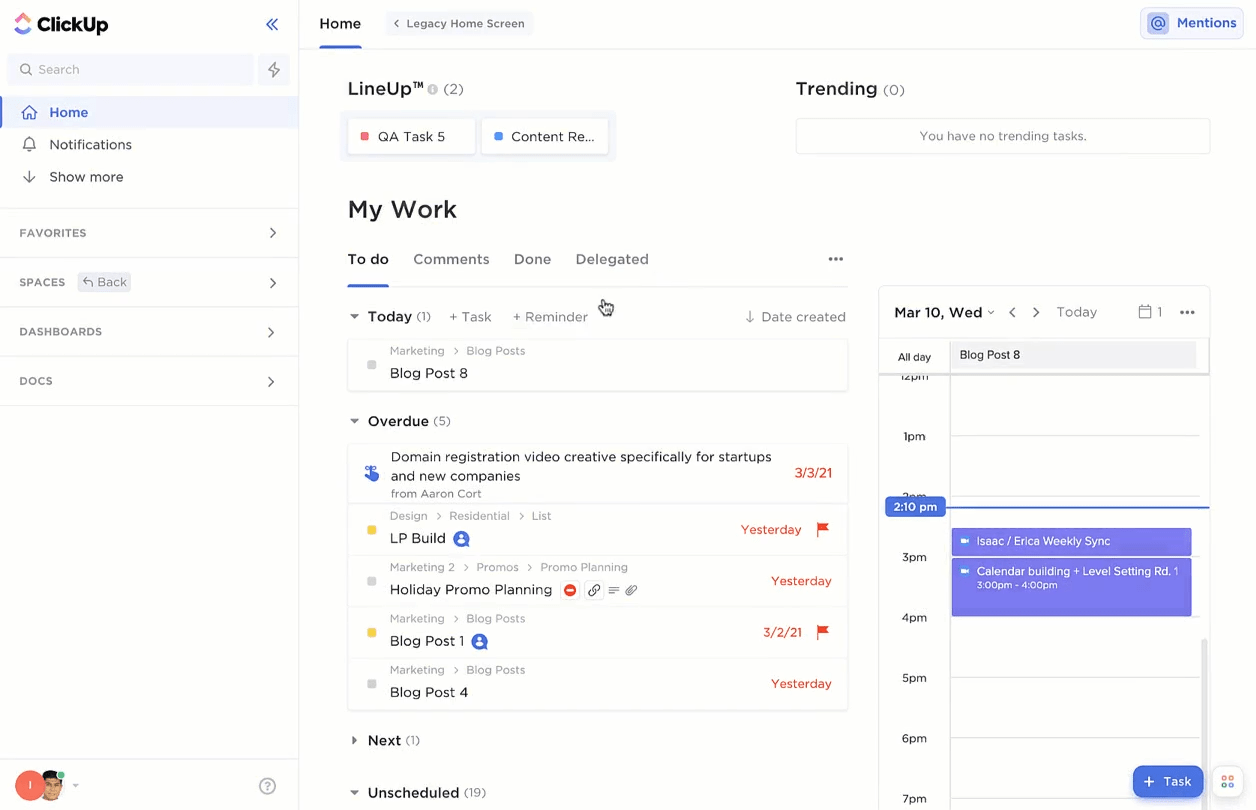Click the blue + Task floating button
Image resolution: width=1256 pixels, height=810 pixels.
click(x=1168, y=781)
